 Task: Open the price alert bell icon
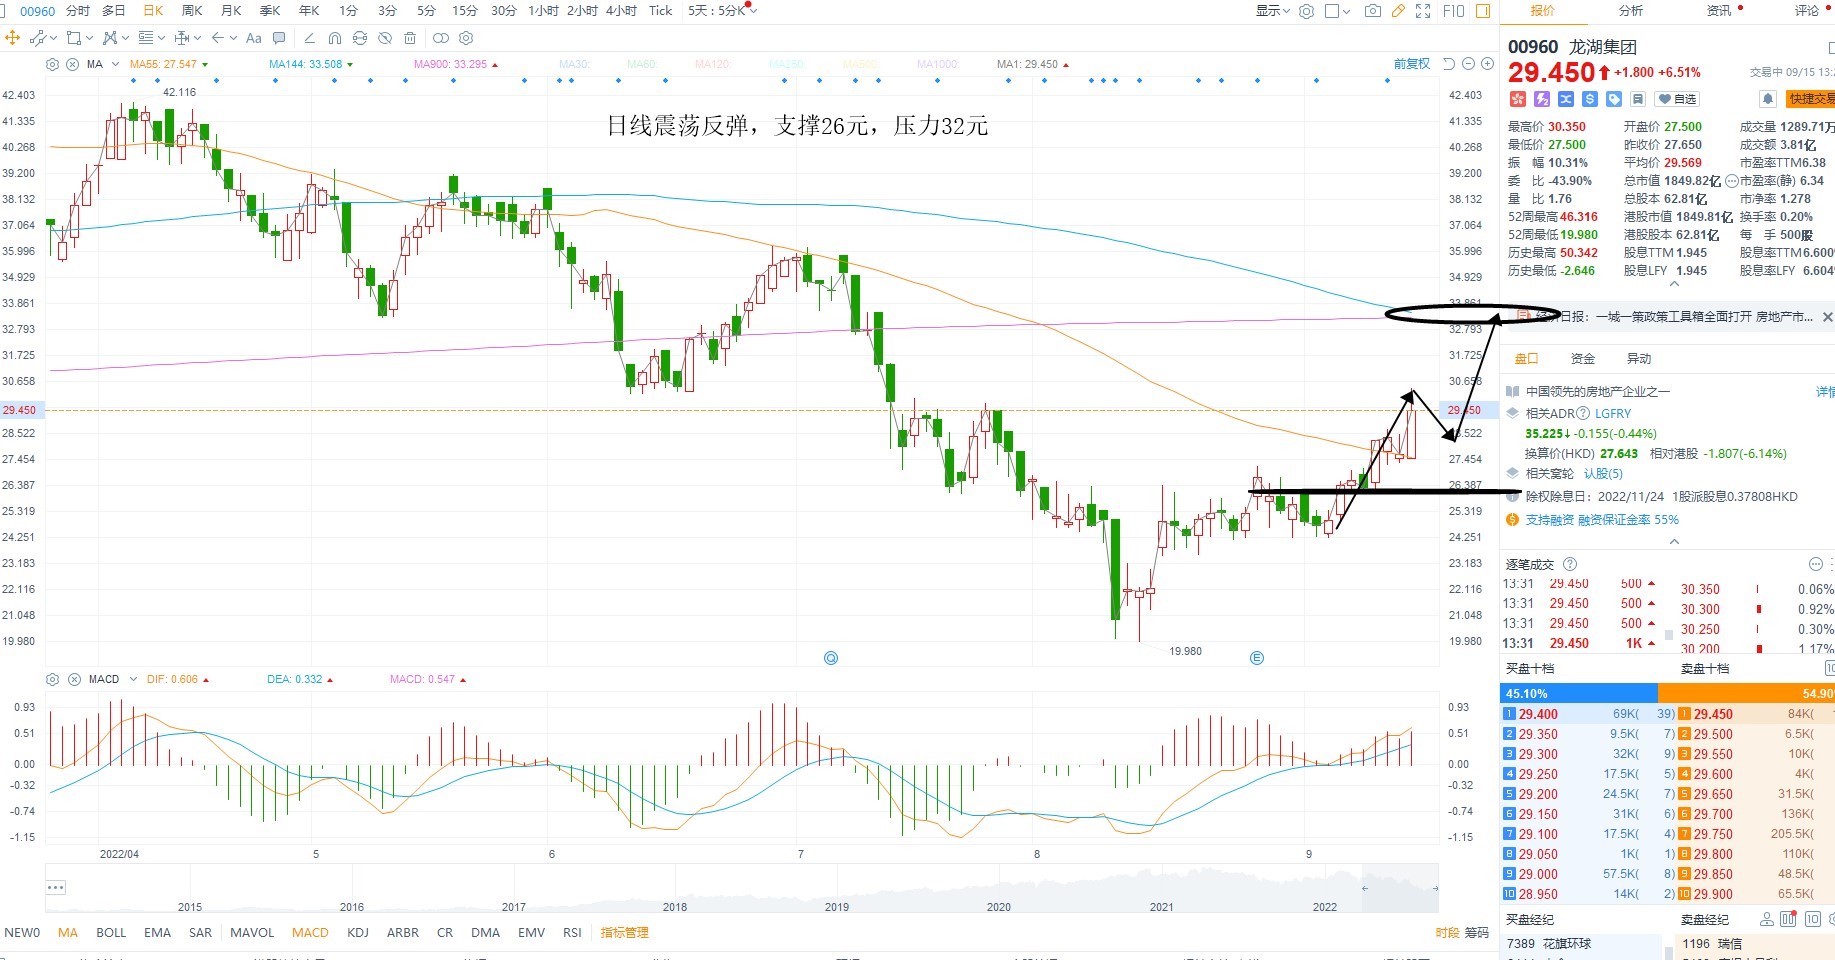pyautogui.click(x=1767, y=99)
